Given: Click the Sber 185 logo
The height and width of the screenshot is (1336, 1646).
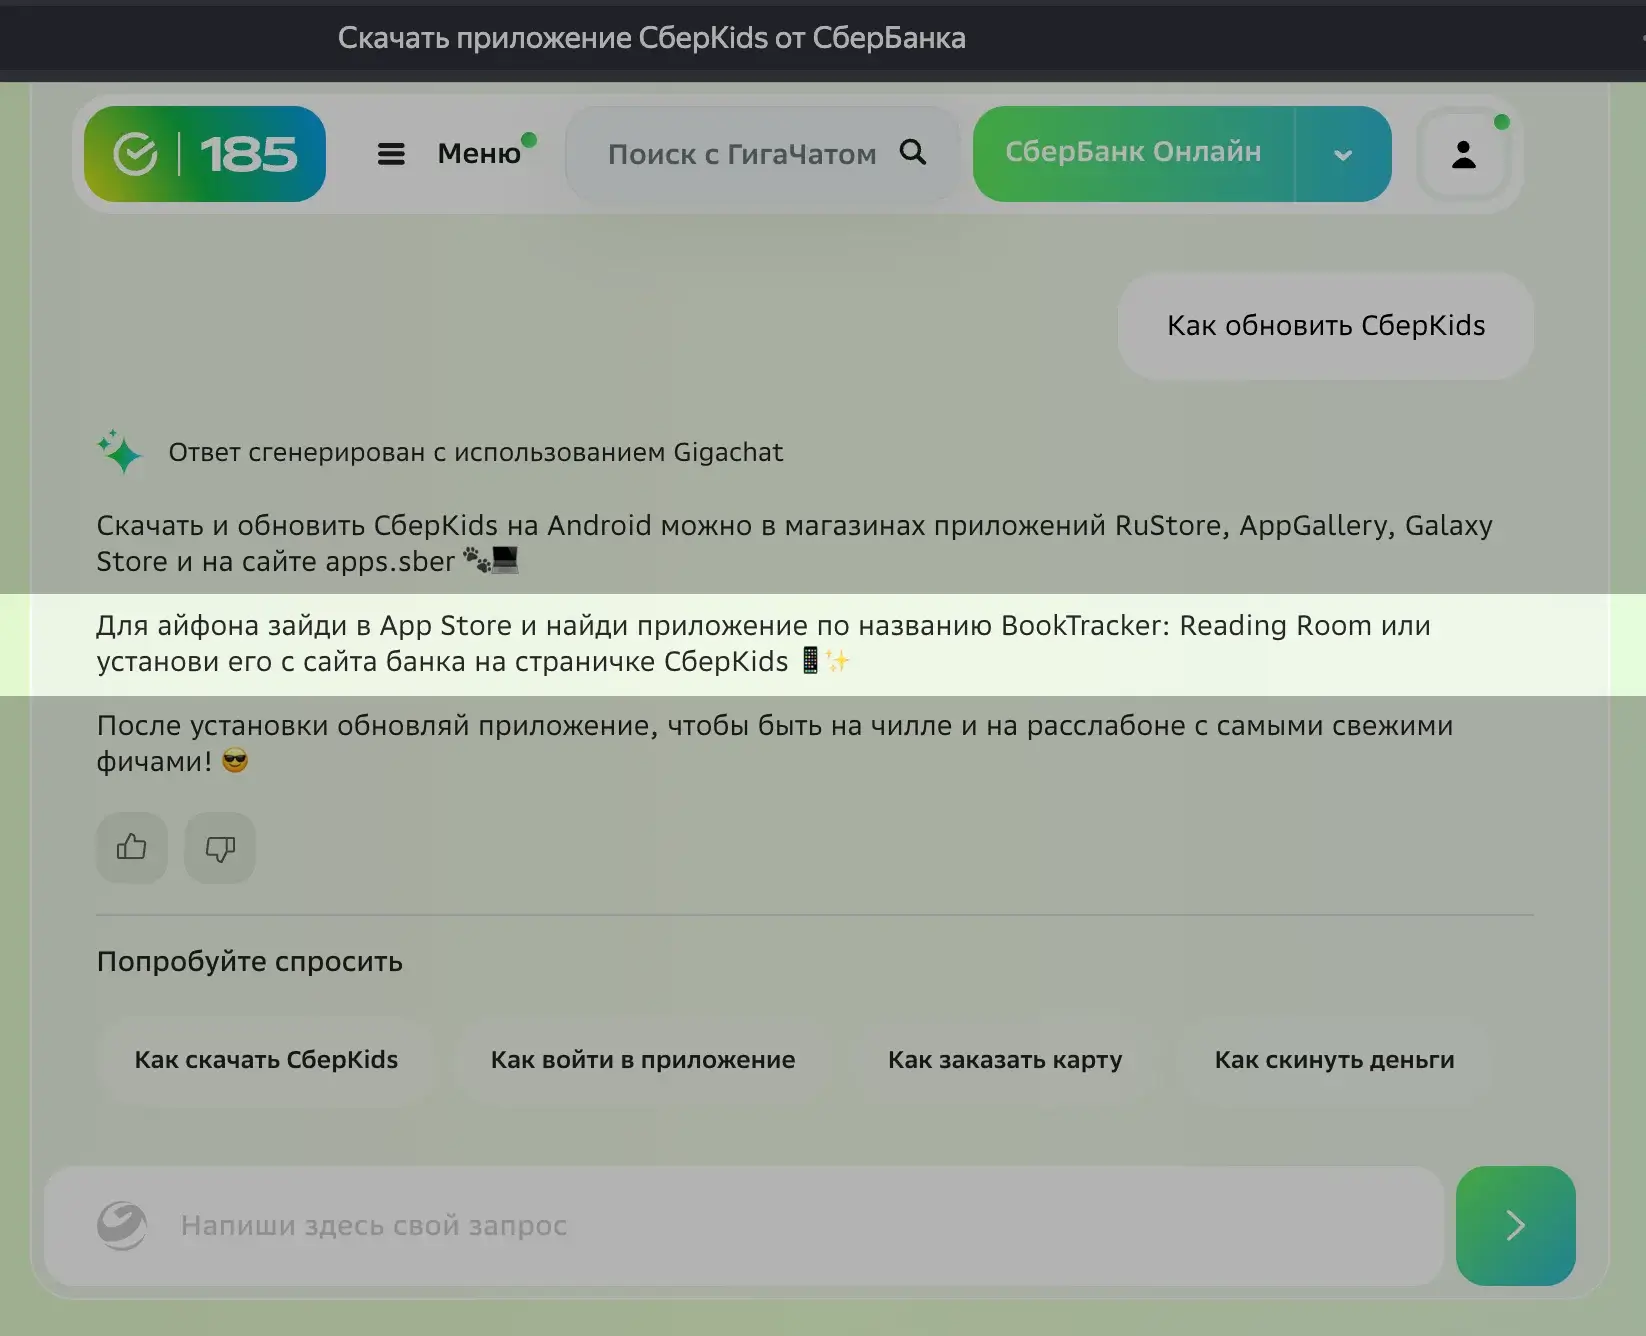Looking at the screenshot, I should [x=205, y=154].
